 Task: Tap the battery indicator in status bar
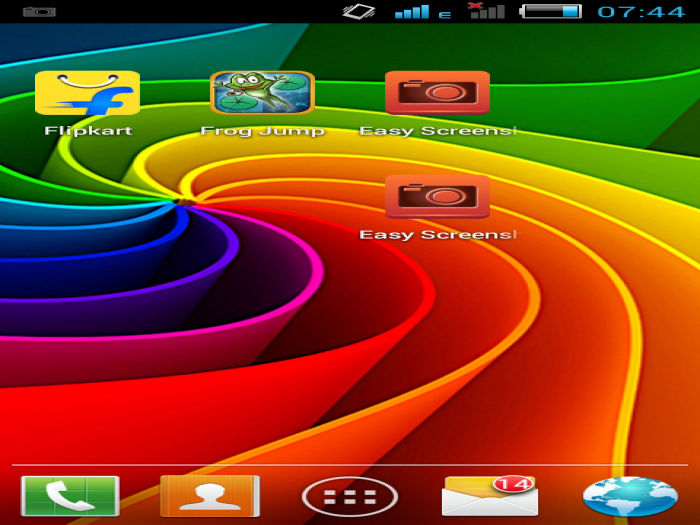point(551,12)
